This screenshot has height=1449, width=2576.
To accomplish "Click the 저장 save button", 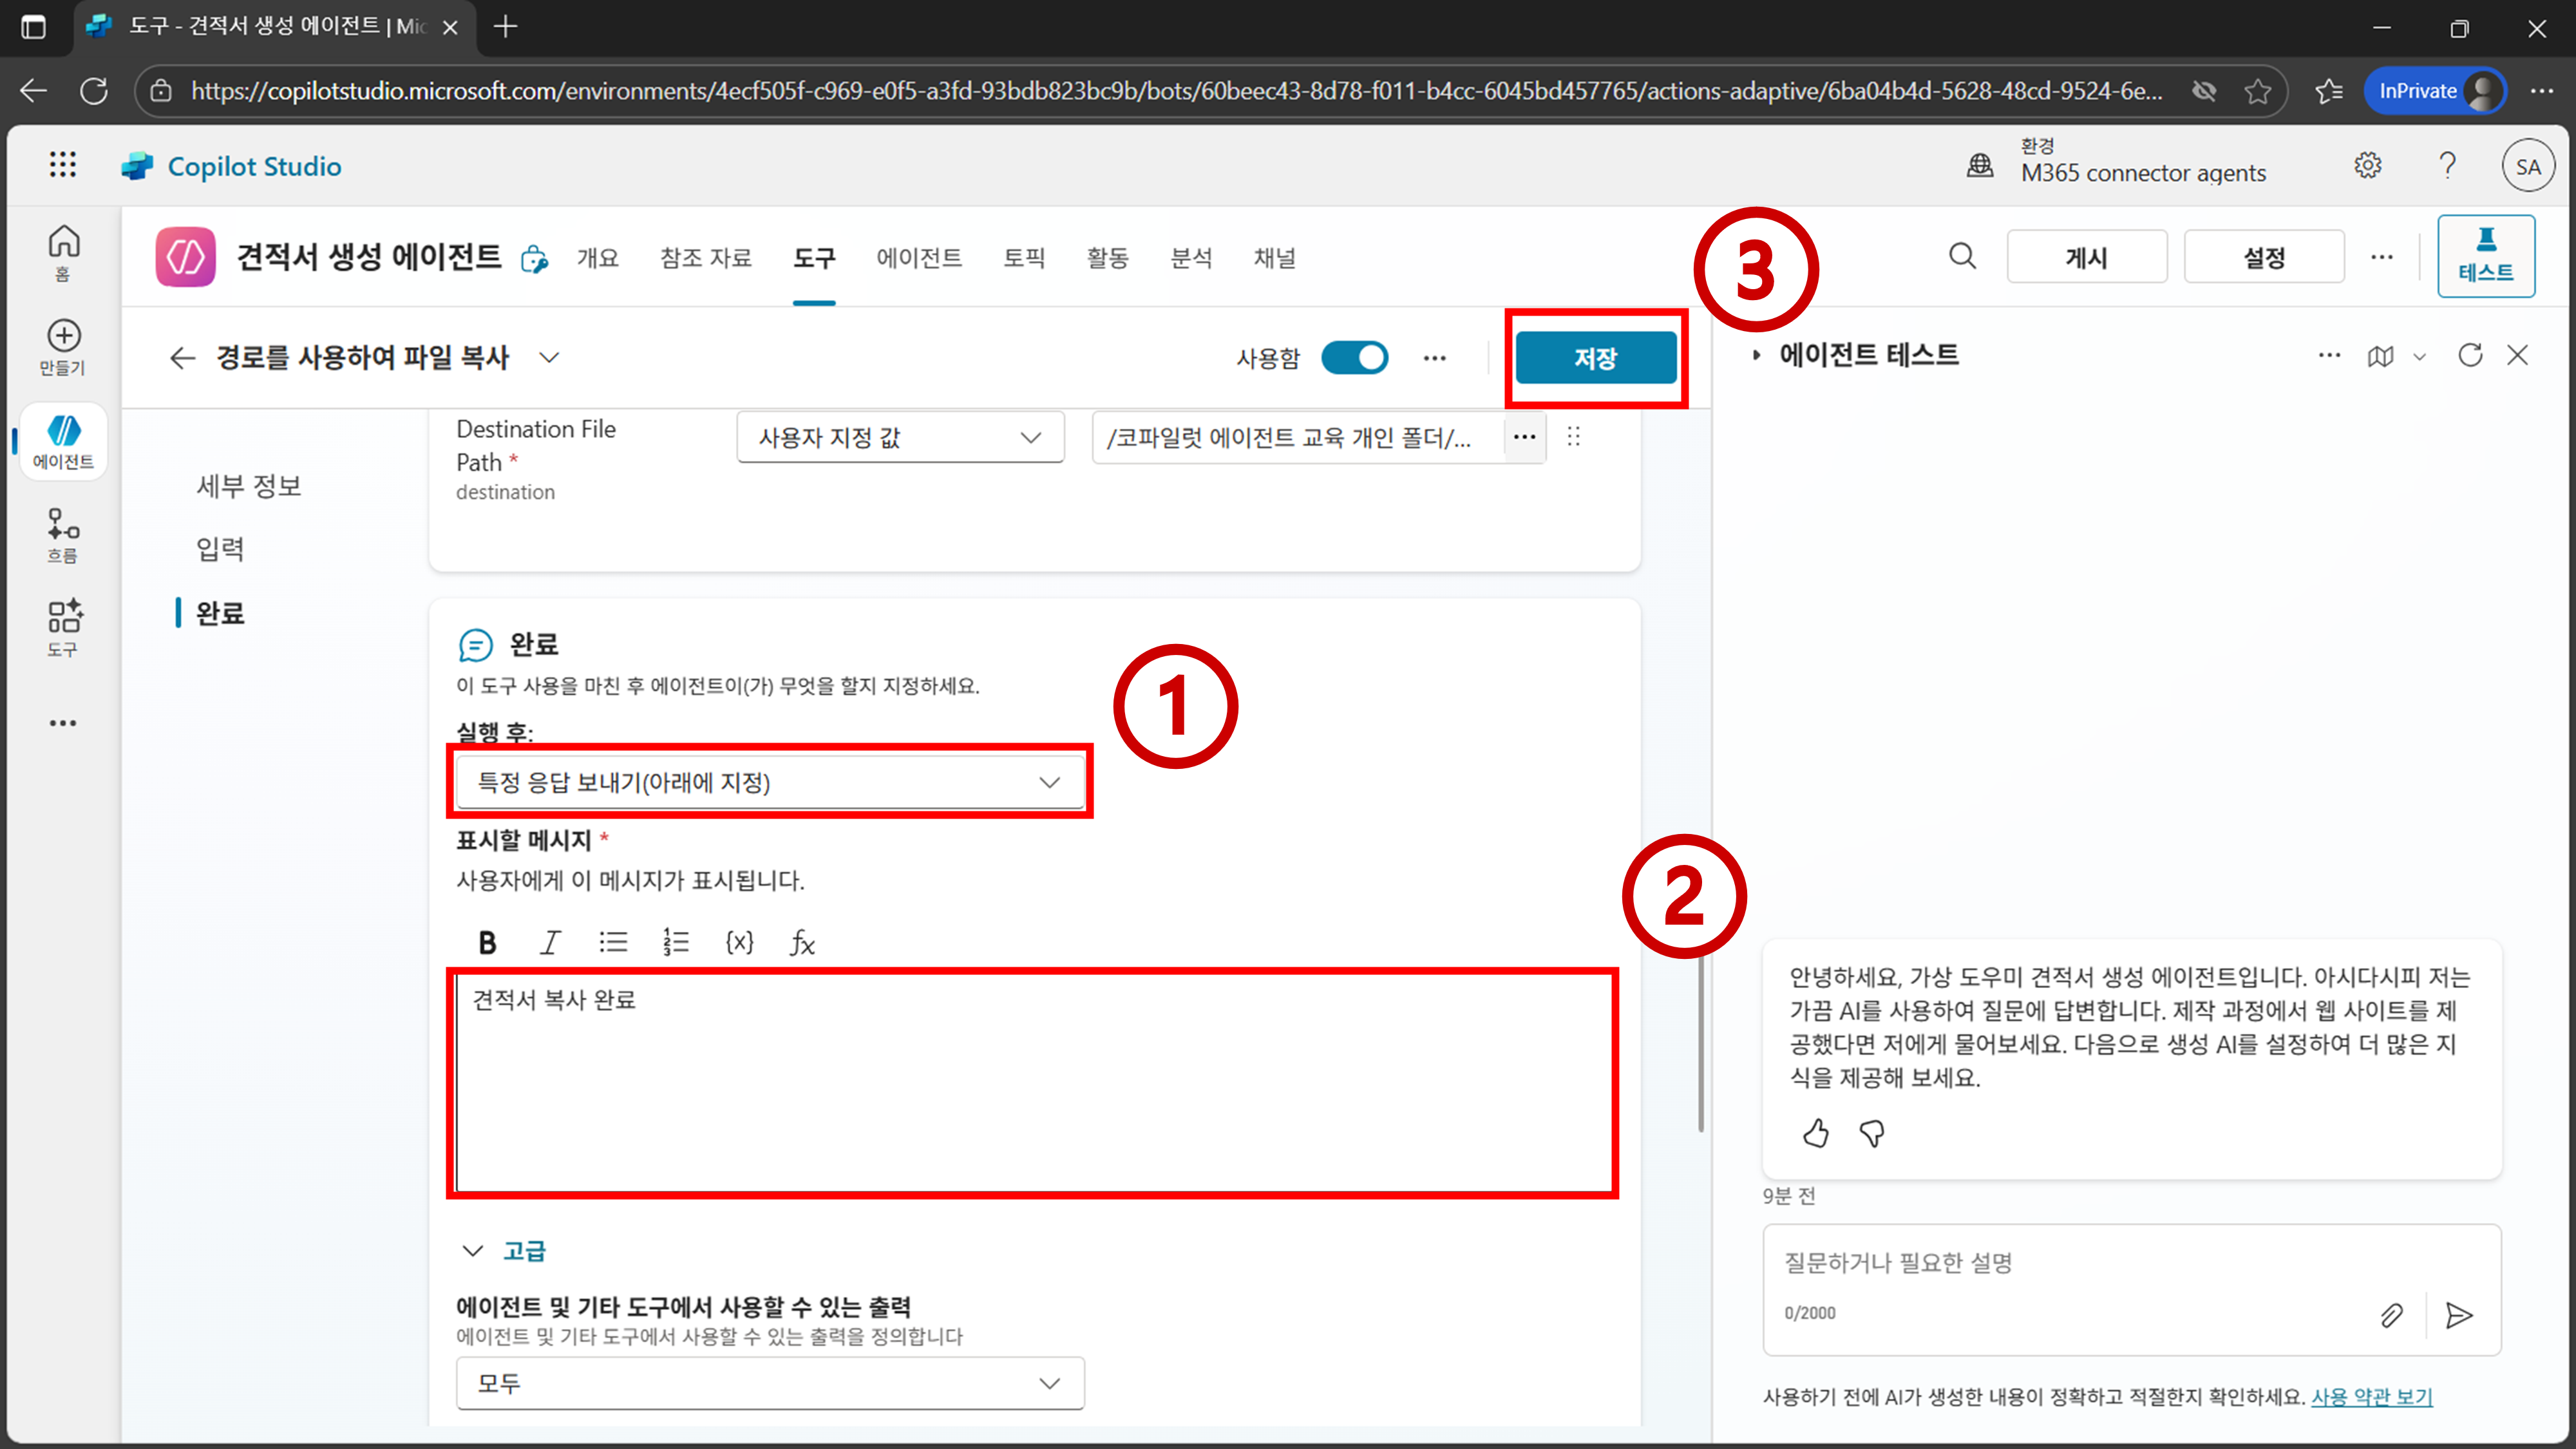I will (x=1595, y=358).
